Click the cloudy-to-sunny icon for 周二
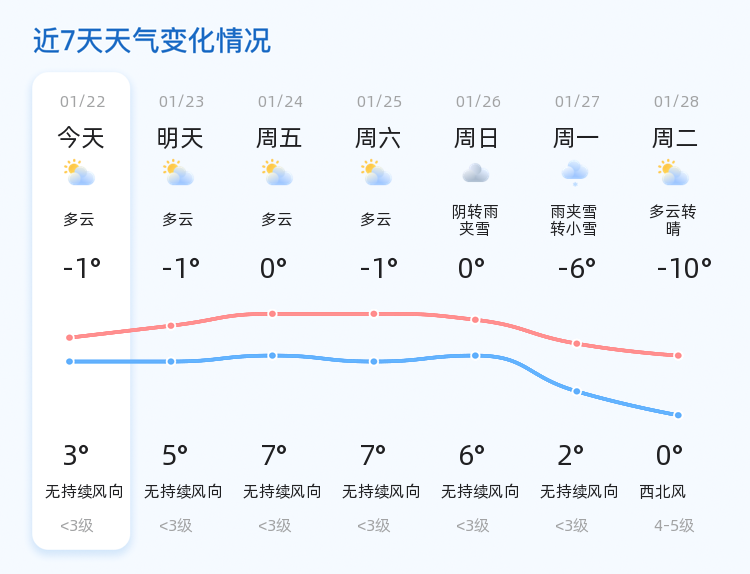 [x=673, y=173]
